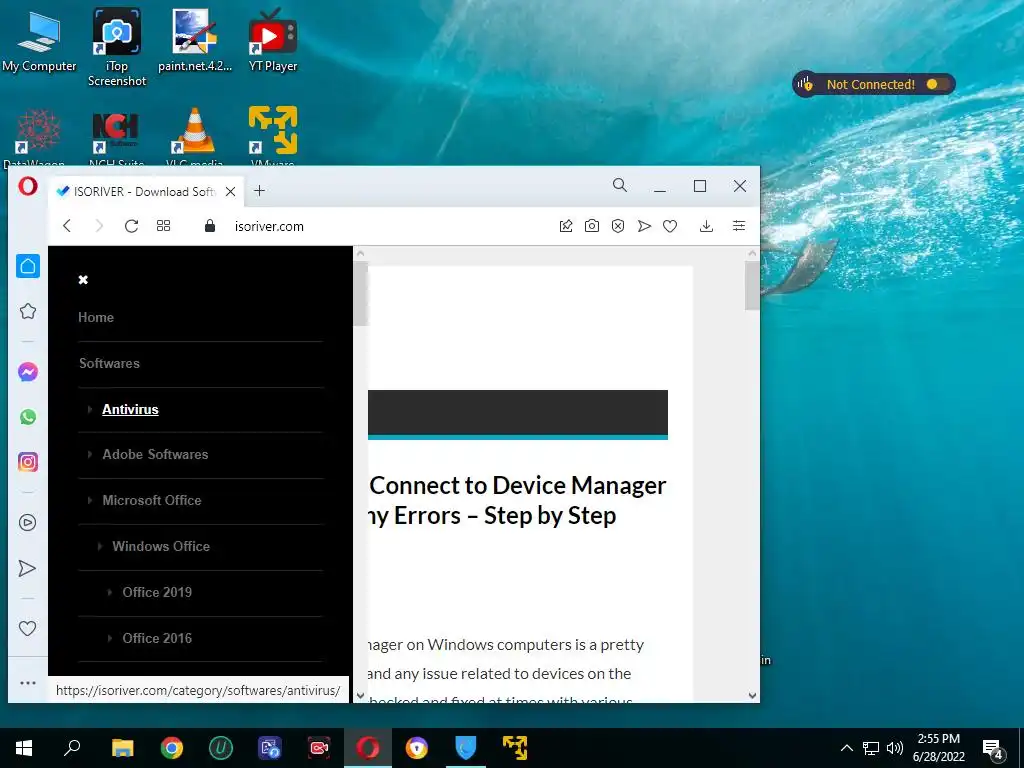Open My Computer desktop icon

39,41
